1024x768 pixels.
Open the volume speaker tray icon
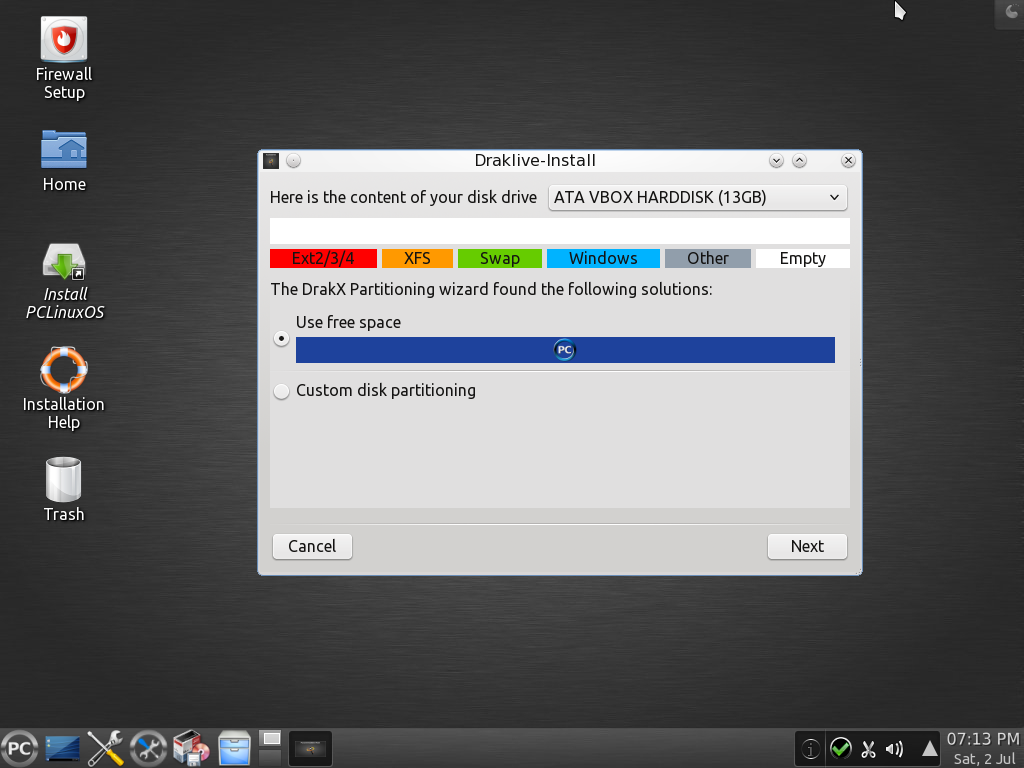tap(895, 748)
